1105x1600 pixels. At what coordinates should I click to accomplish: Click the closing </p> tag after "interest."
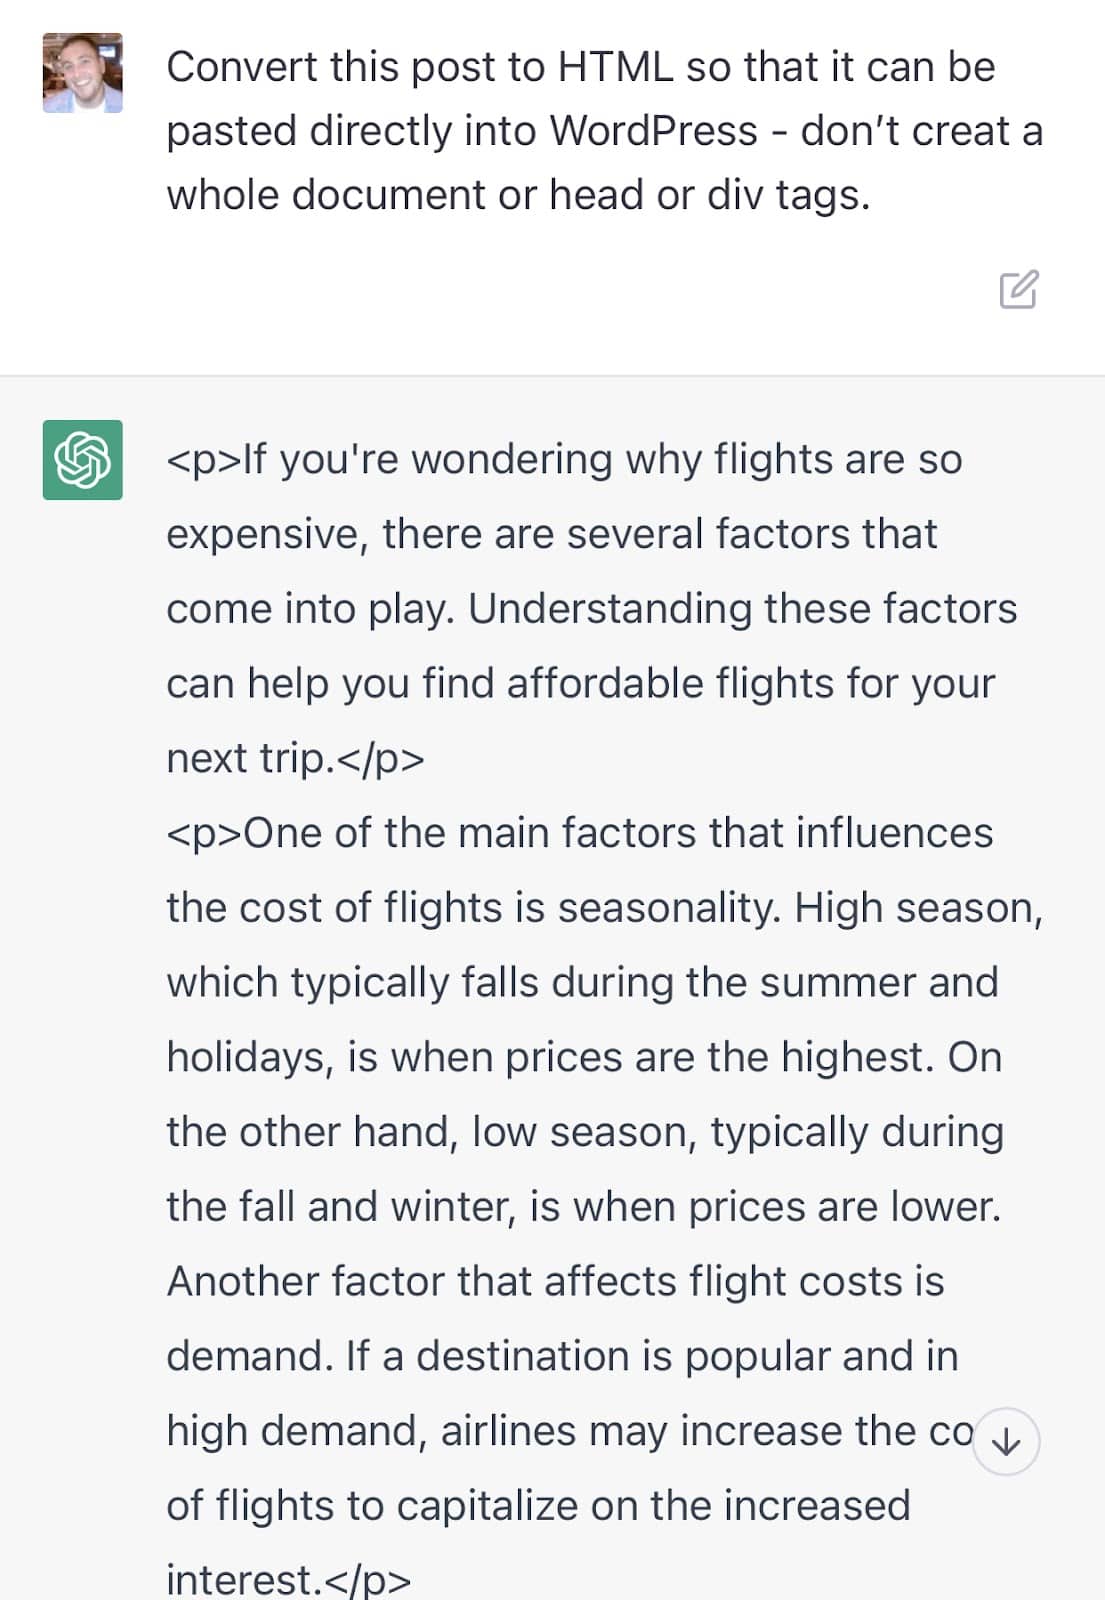367,1580
